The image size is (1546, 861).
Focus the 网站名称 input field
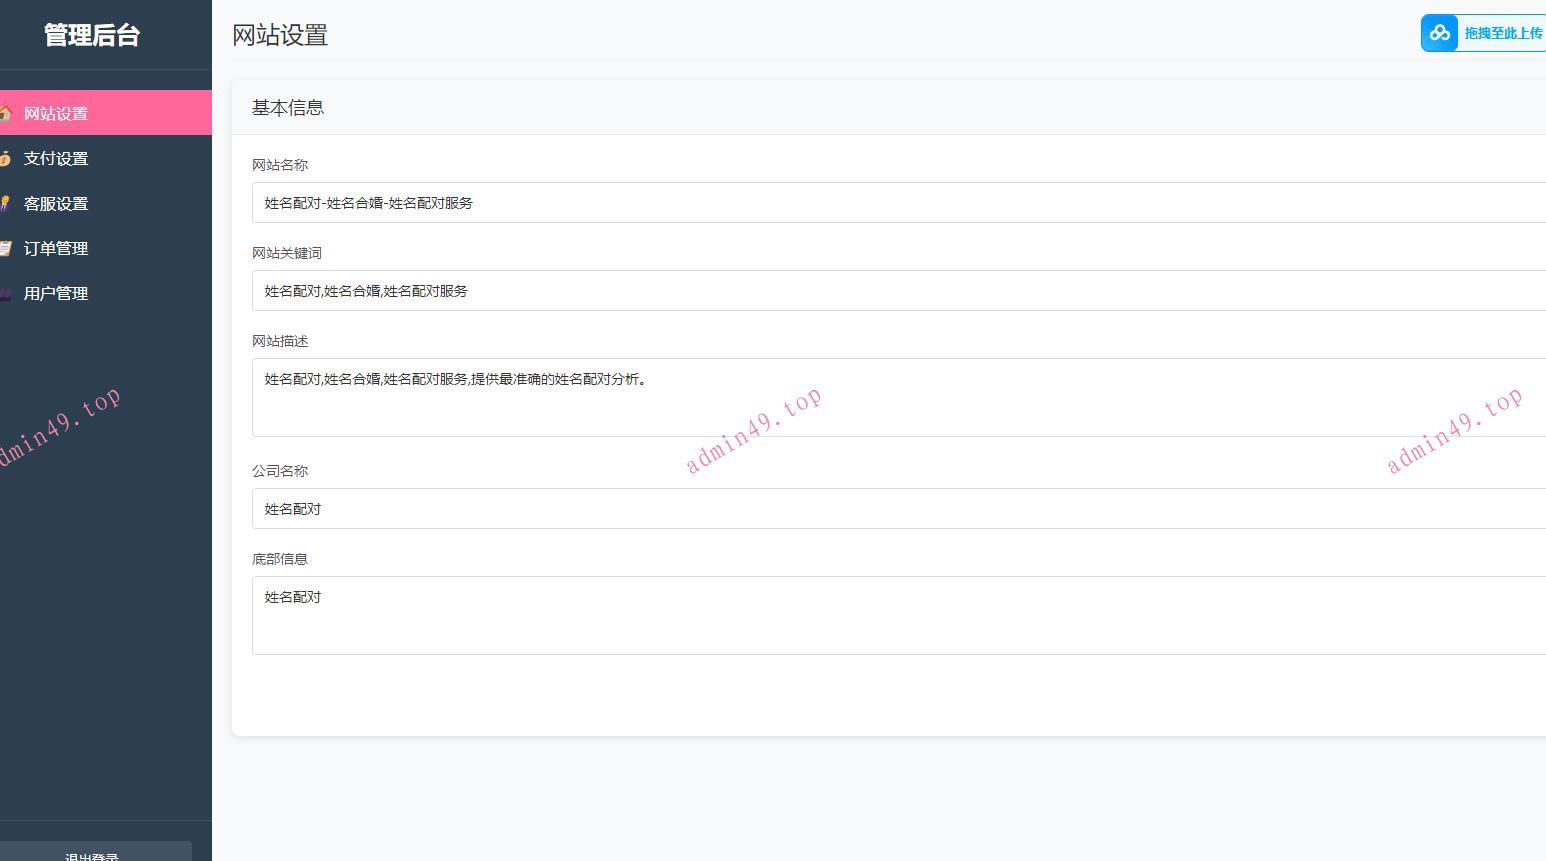click(x=898, y=203)
